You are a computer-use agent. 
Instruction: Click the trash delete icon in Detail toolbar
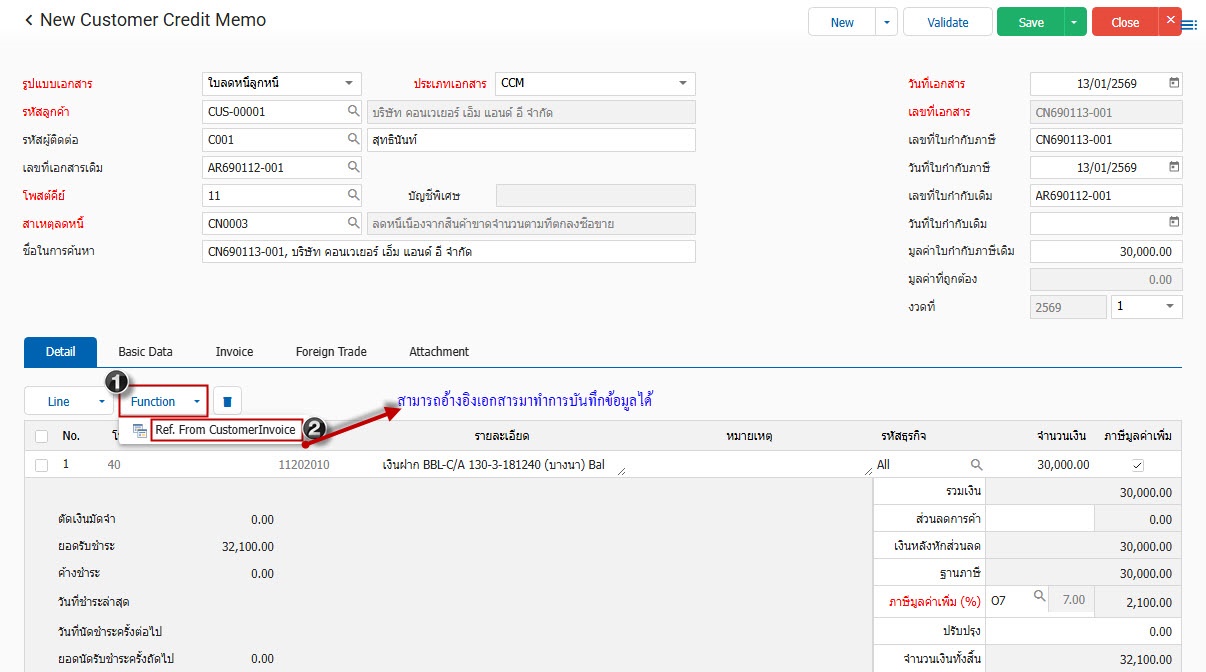tap(227, 402)
